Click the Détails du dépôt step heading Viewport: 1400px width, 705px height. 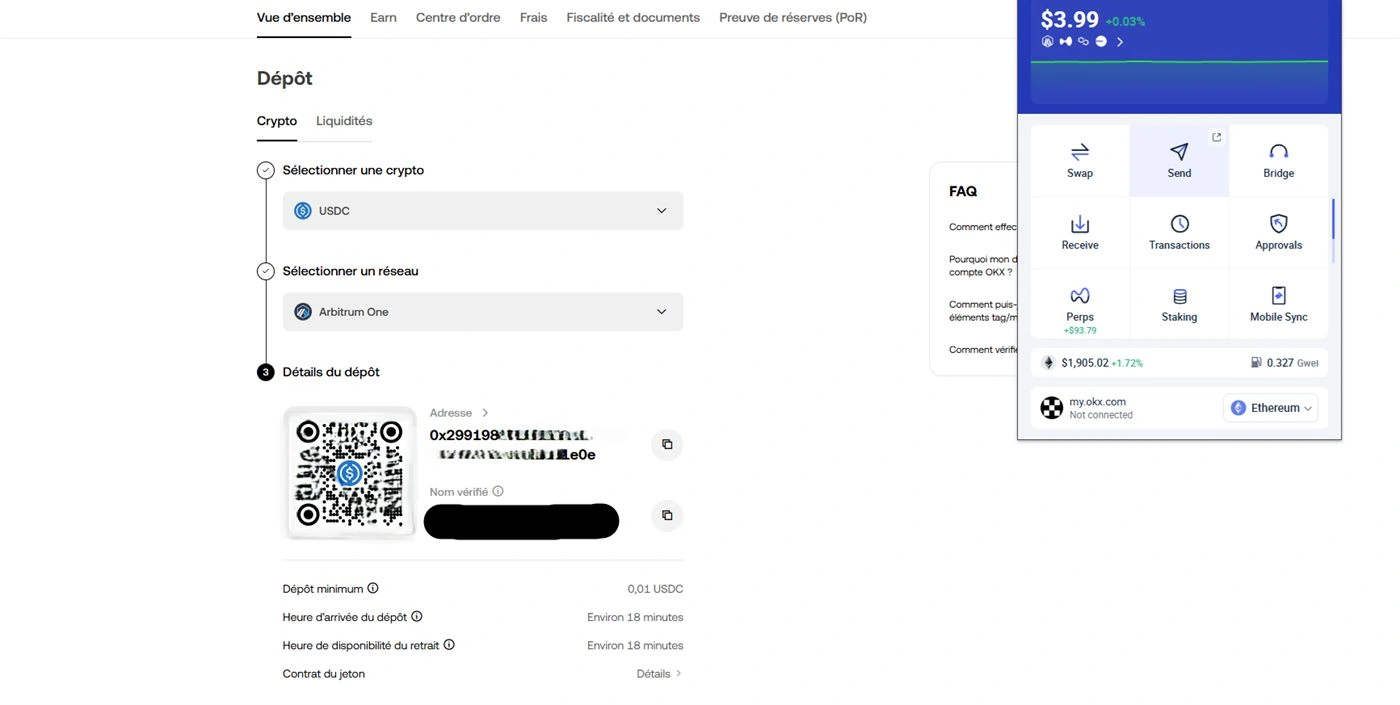click(x=331, y=372)
